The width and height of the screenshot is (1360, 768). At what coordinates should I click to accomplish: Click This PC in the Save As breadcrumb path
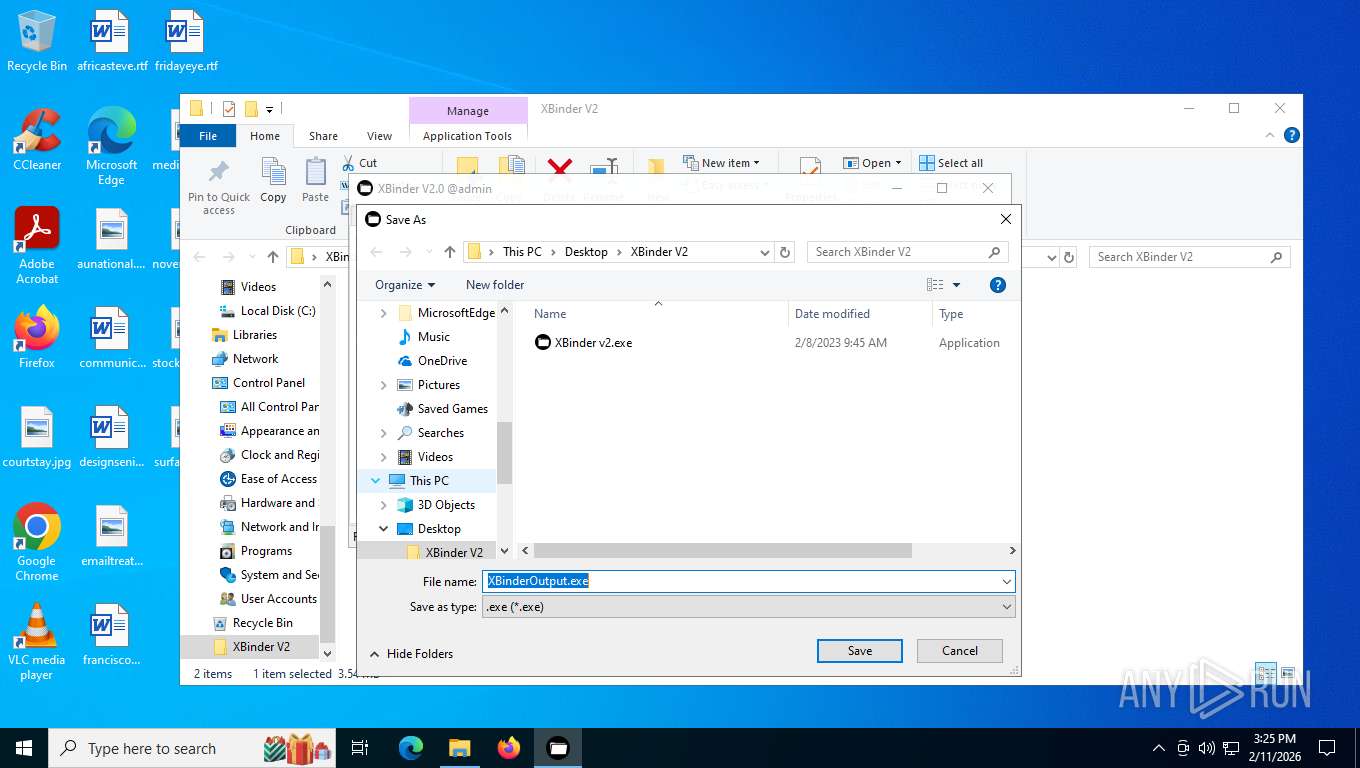click(x=522, y=252)
